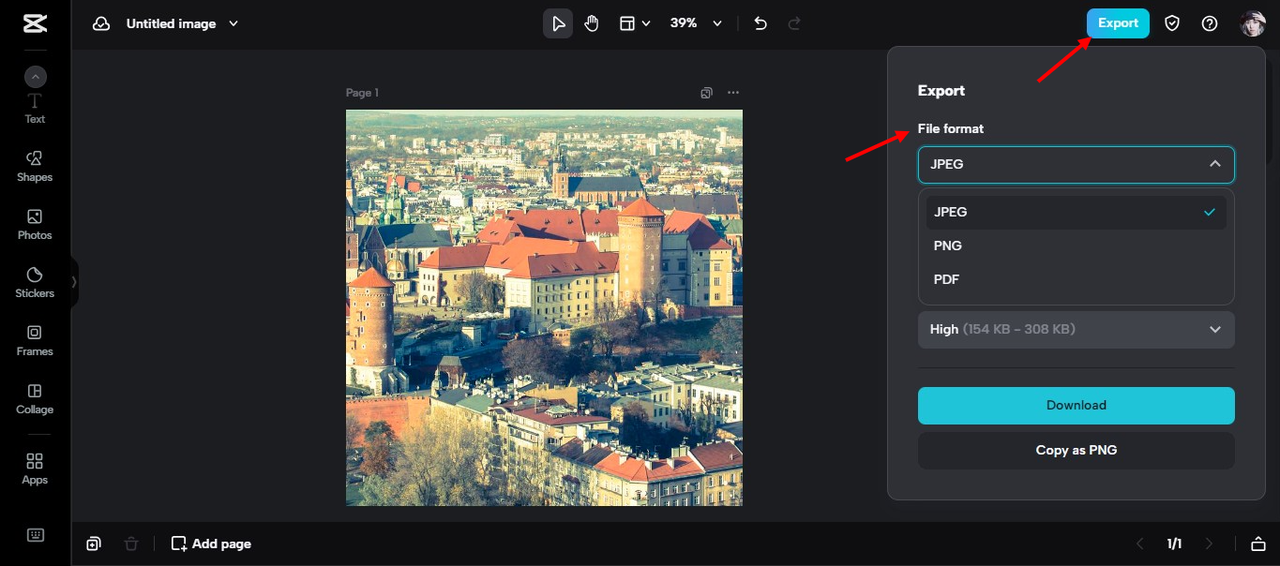Screen dimensions: 1280x566
Task: Choose JPEG from the format list
Action: [x=1076, y=212]
